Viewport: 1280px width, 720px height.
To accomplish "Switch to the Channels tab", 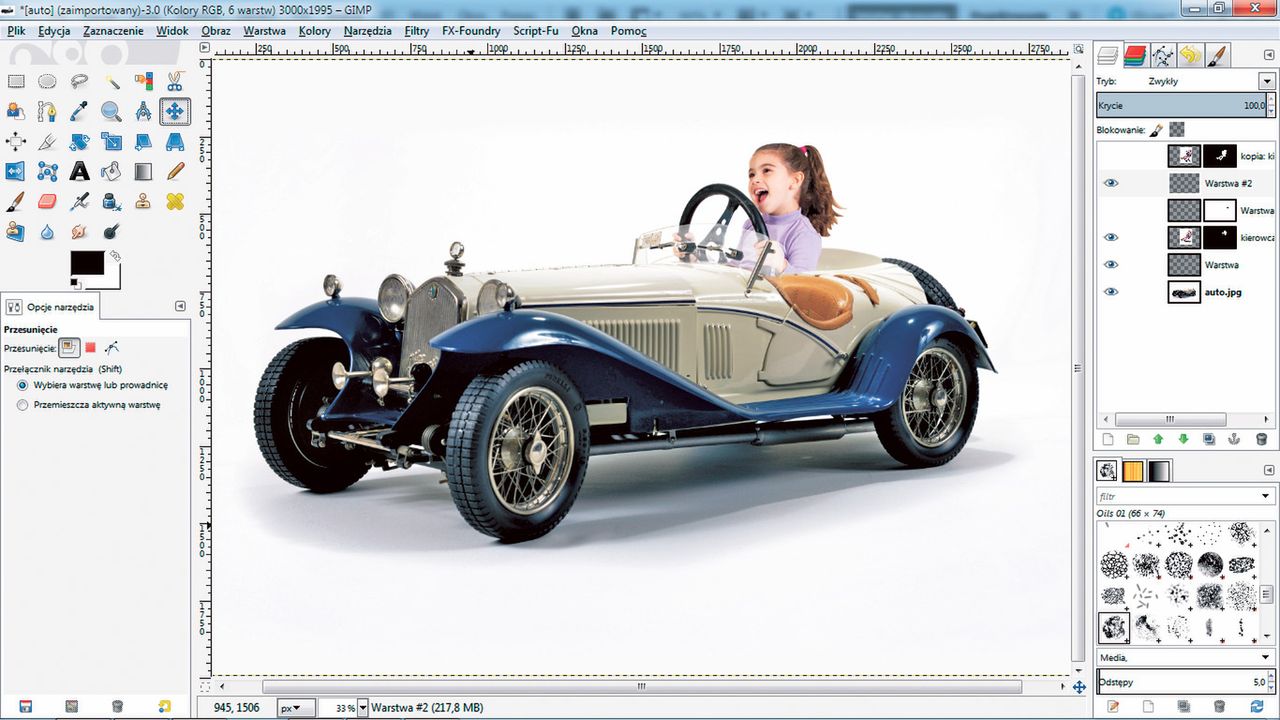I will point(1134,55).
